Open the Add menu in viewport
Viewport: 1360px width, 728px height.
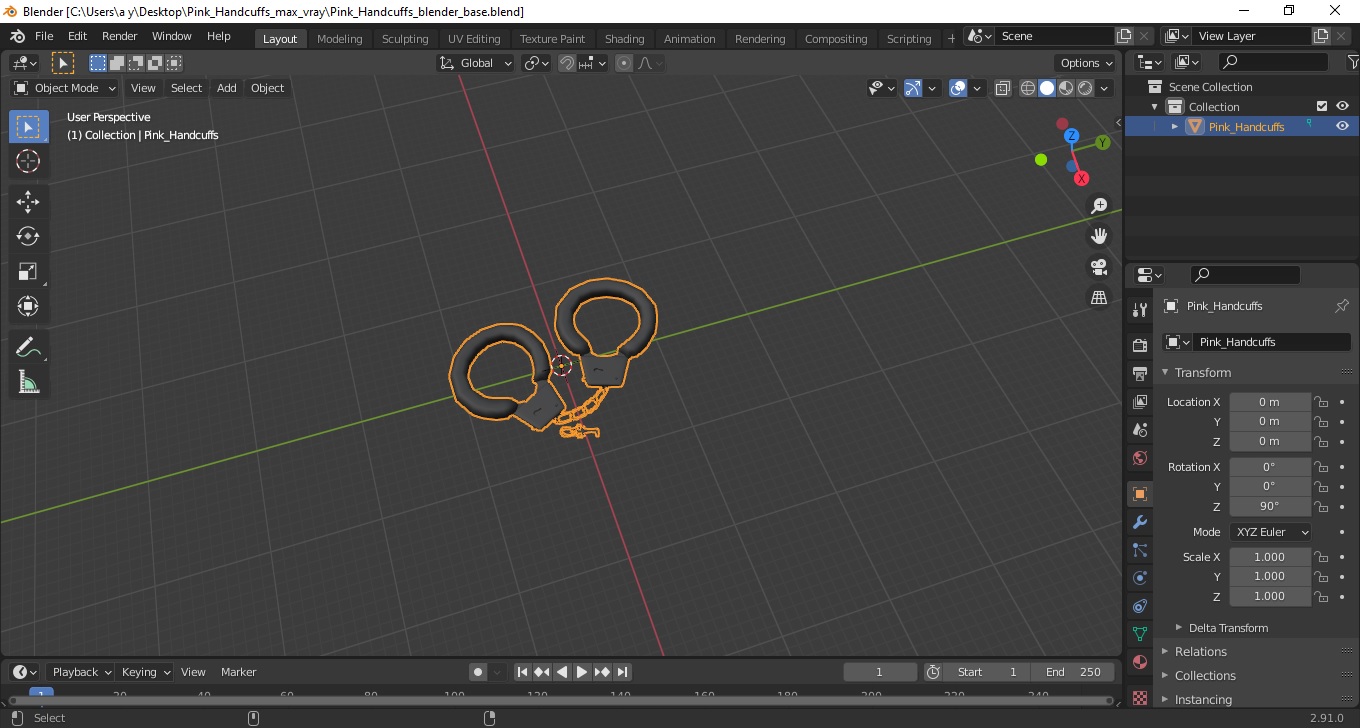tap(227, 88)
